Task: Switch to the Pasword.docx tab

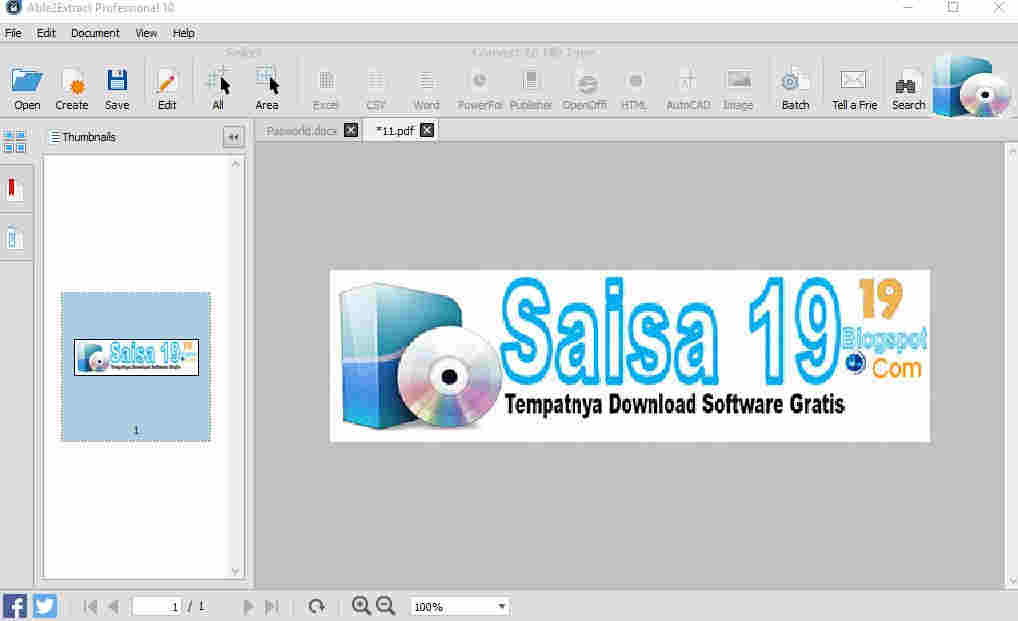Action: 301,130
